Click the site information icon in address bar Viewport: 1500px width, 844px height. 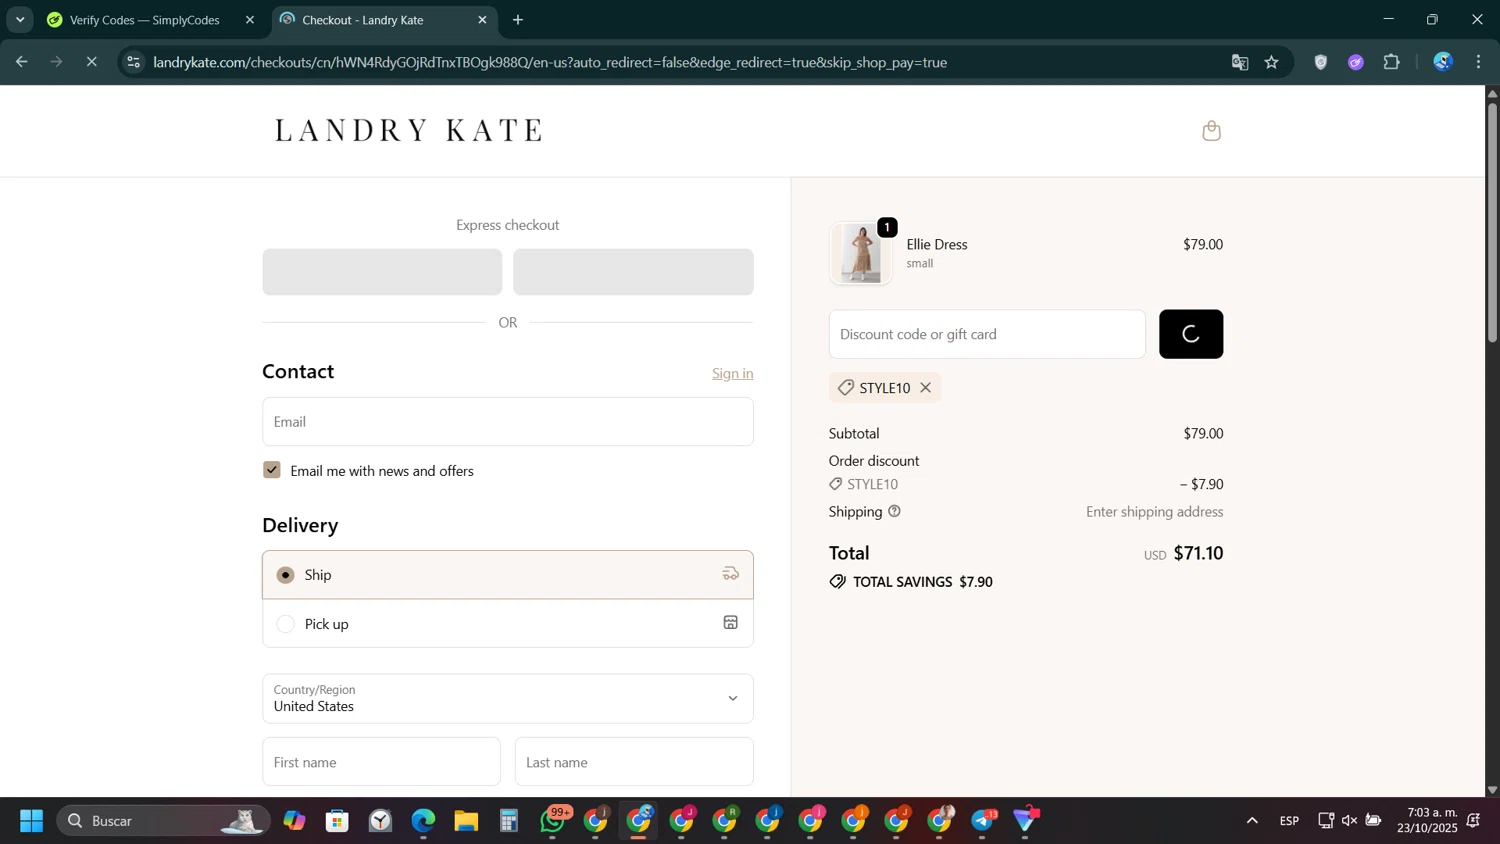[x=133, y=62]
